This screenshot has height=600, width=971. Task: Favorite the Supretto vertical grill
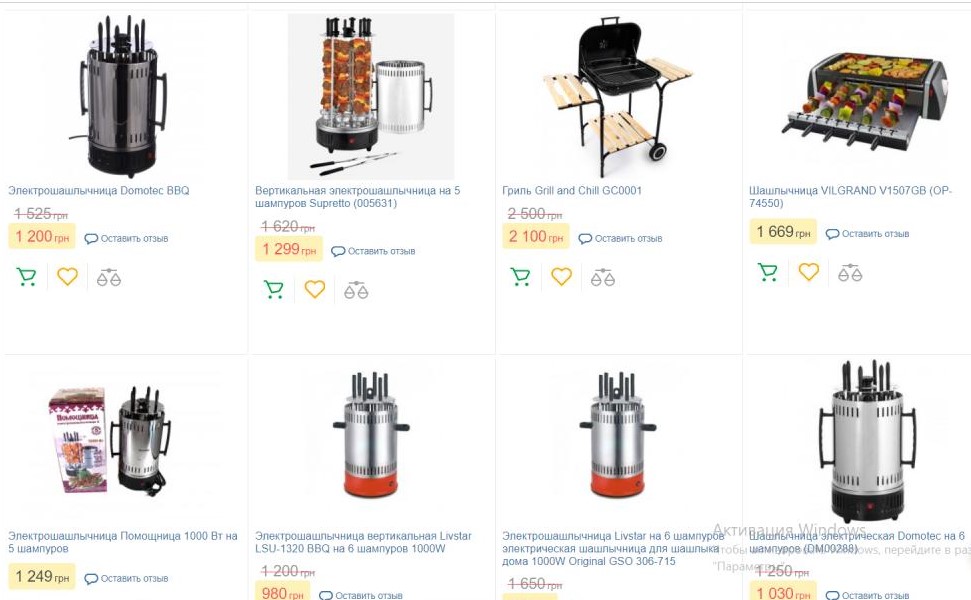(314, 290)
